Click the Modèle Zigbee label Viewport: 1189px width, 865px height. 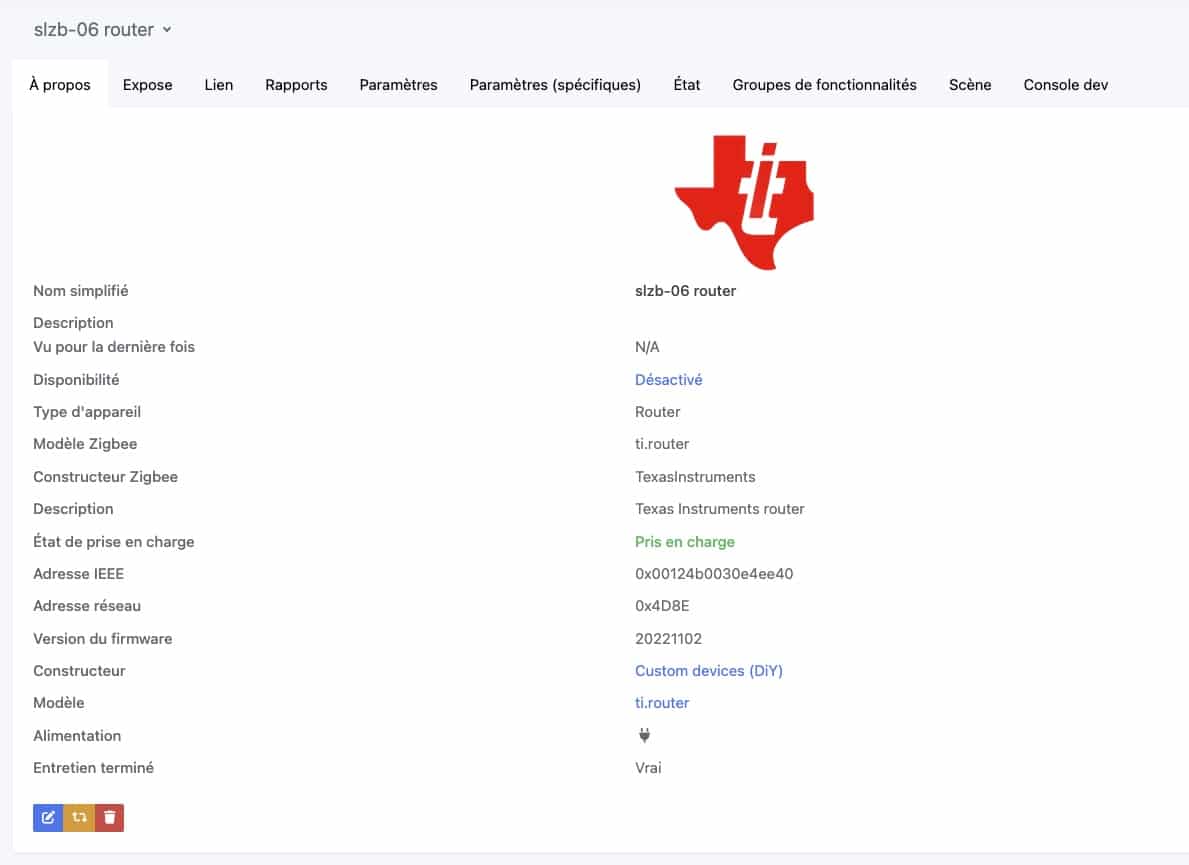coord(85,443)
